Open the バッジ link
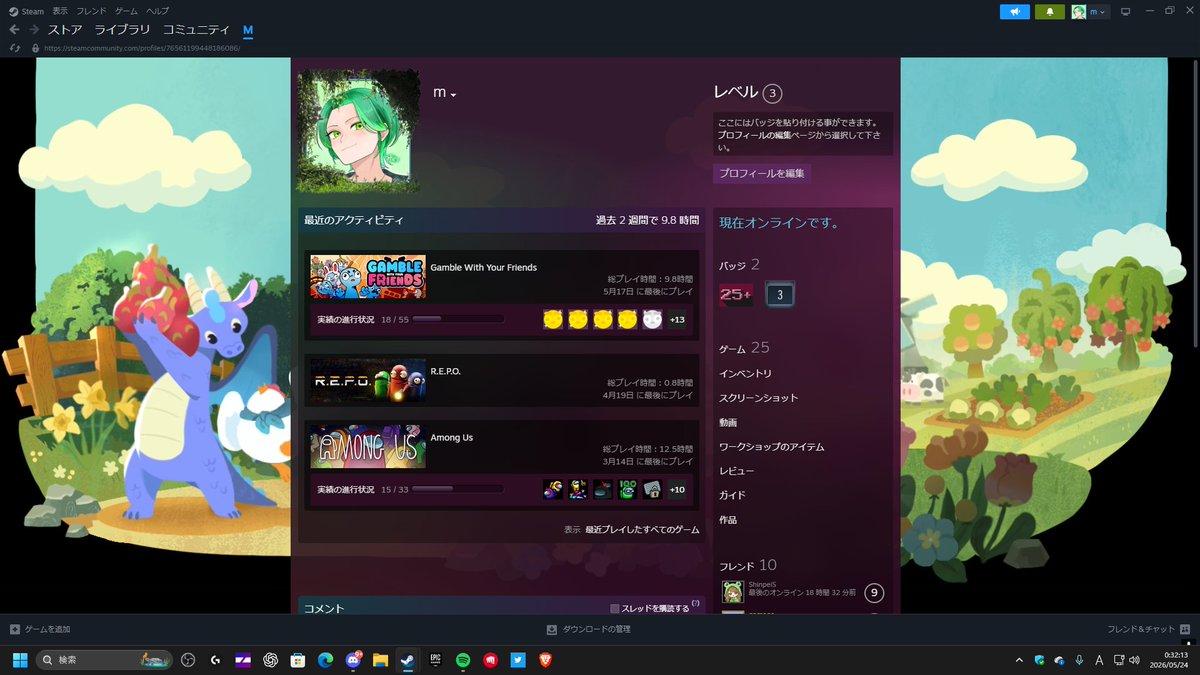The height and width of the screenshot is (675, 1200). click(x=740, y=265)
